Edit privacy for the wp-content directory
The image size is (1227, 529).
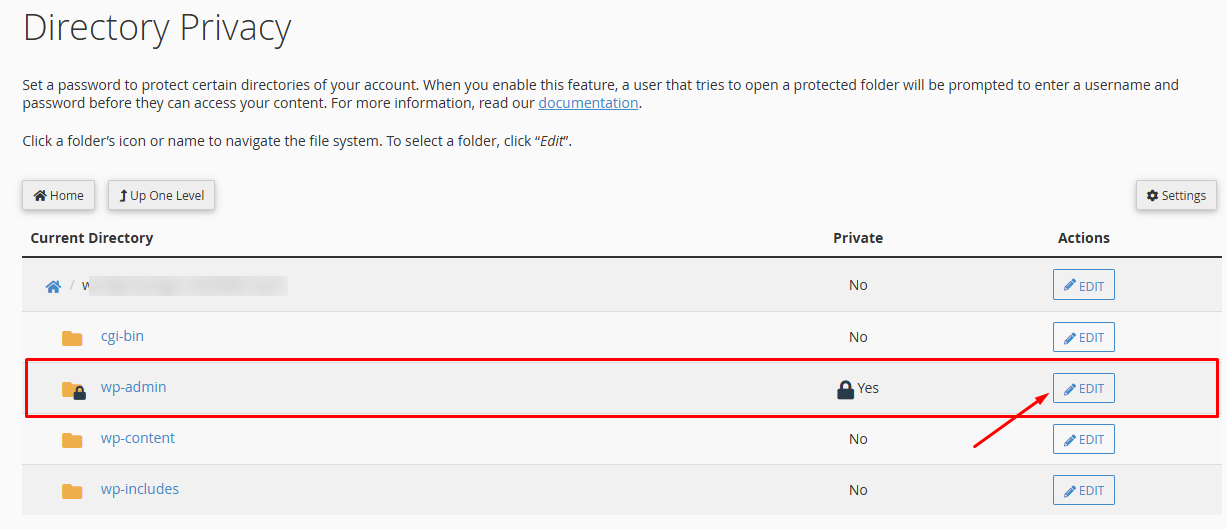1083,439
